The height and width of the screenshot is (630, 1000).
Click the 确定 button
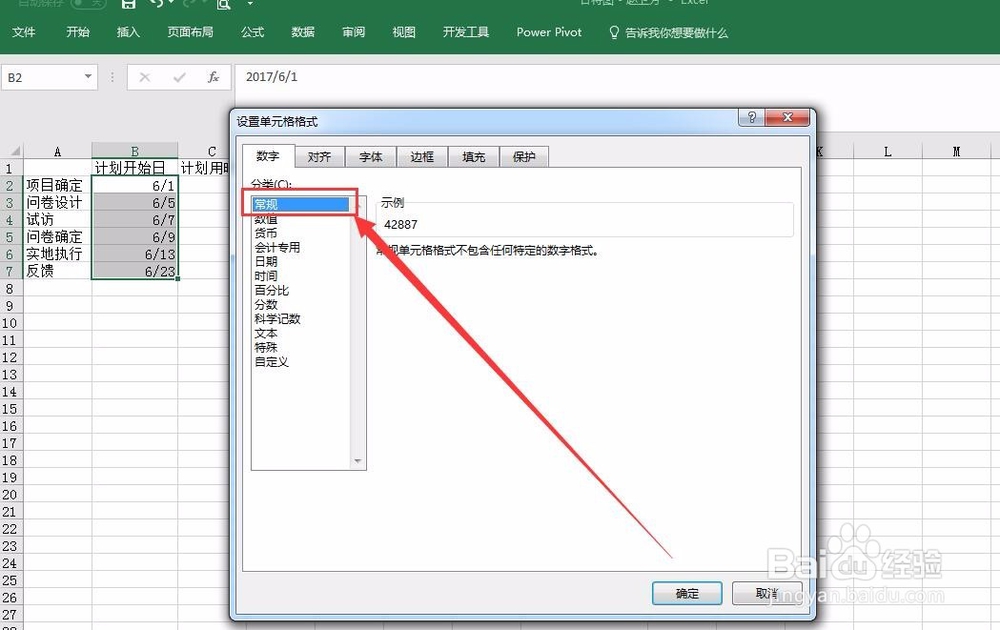point(687,593)
